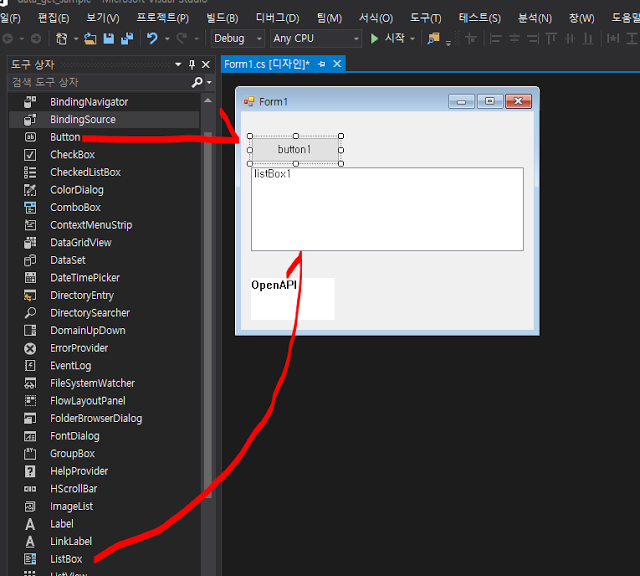Choose the DateTimePicker control icon
Image resolution: width=640 pixels, height=576 pixels.
(30, 278)
